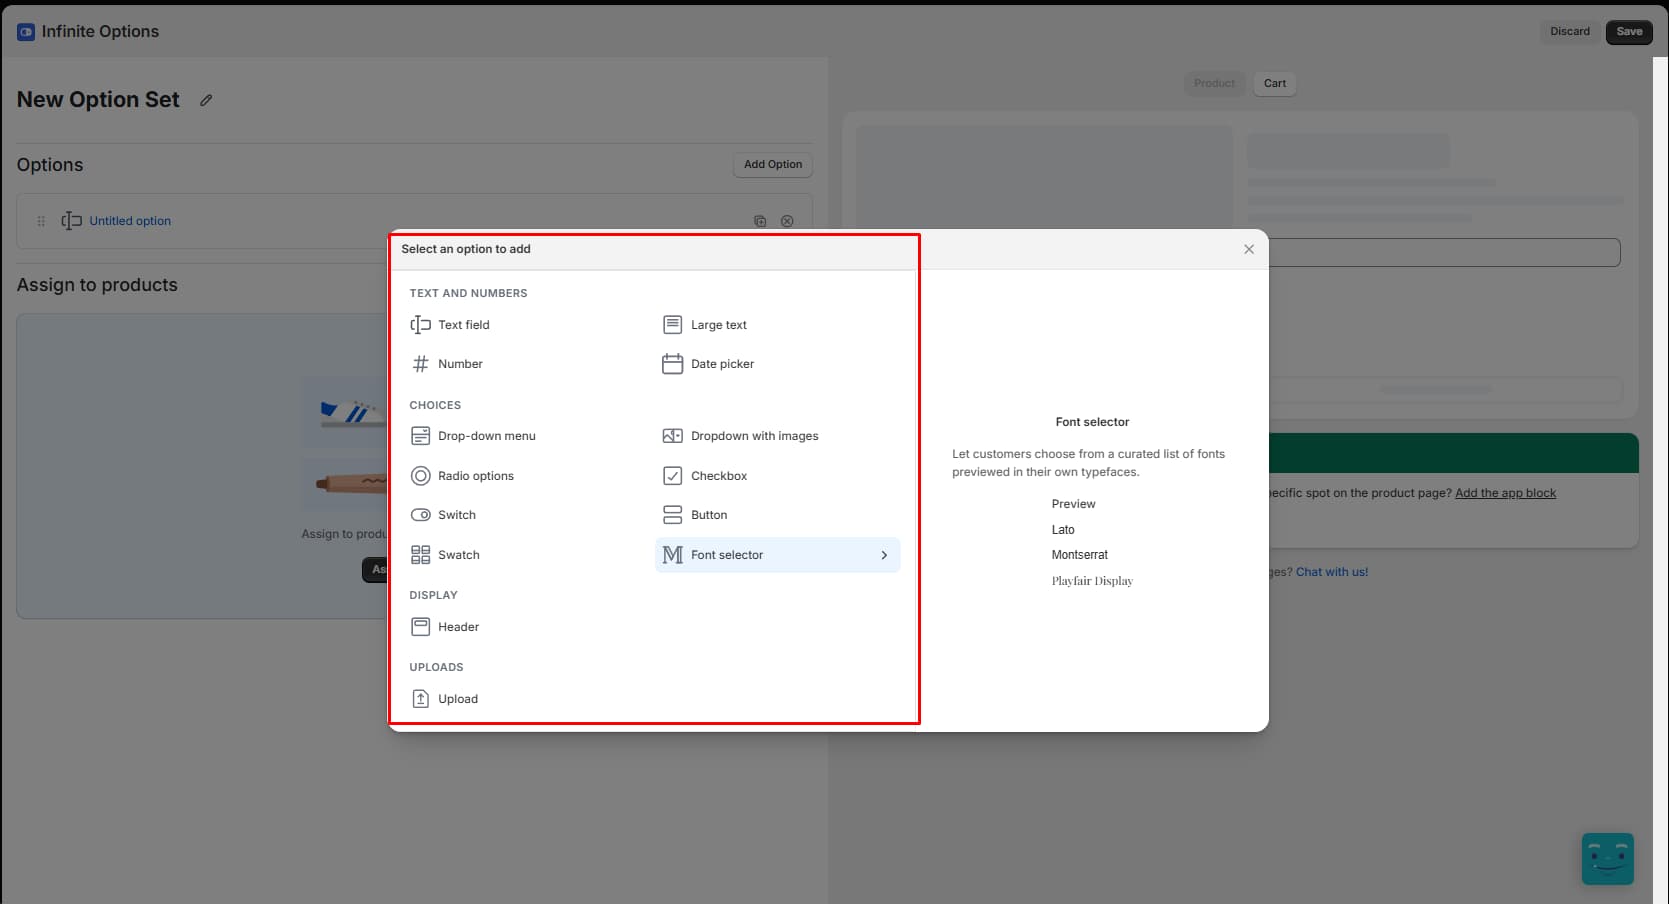Pick the Date picker label
The height and width of the screenshot is (904, 1669).
722,364
